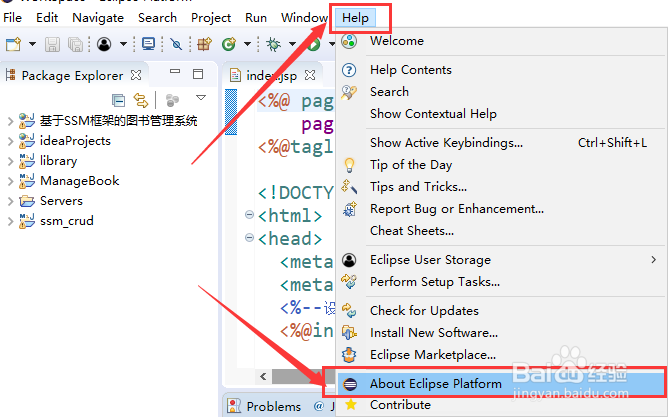Image resolution: width=668 pixels, height=417 pixels.
Task: Expand the library project node
Action: tap(11, 161)
